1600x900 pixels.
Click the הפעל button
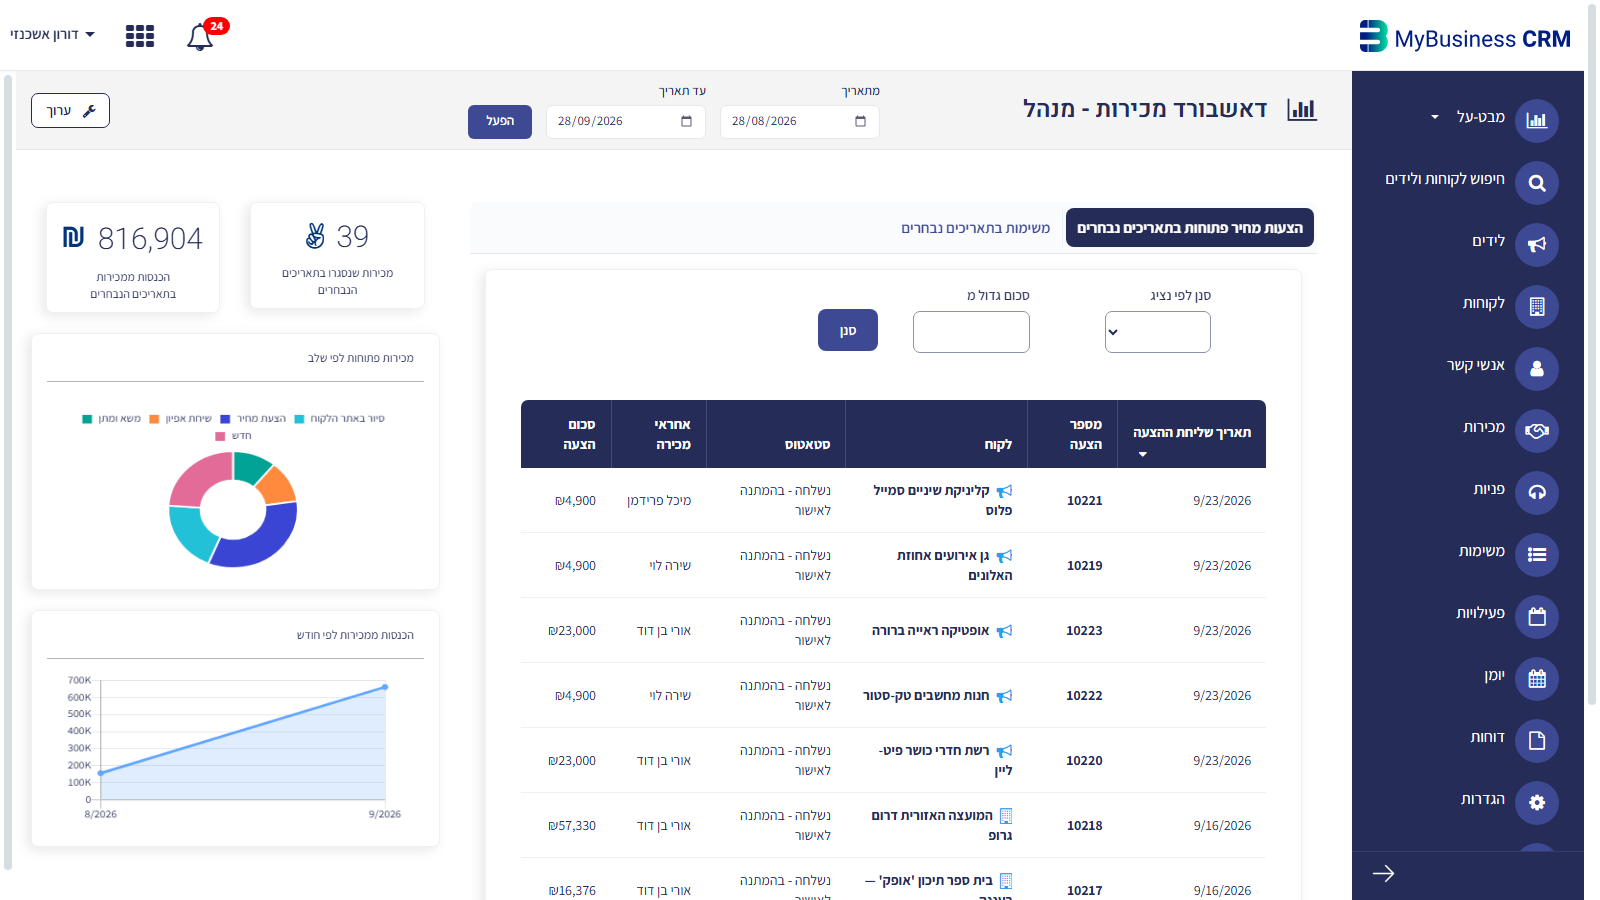coord(500,122)
